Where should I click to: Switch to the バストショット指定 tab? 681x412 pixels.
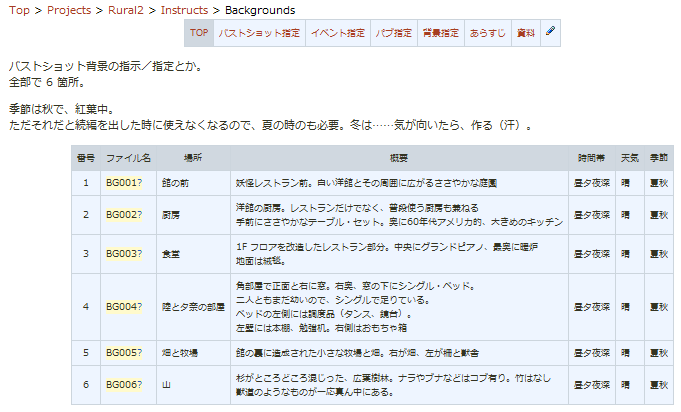click(x=259, y=33)
